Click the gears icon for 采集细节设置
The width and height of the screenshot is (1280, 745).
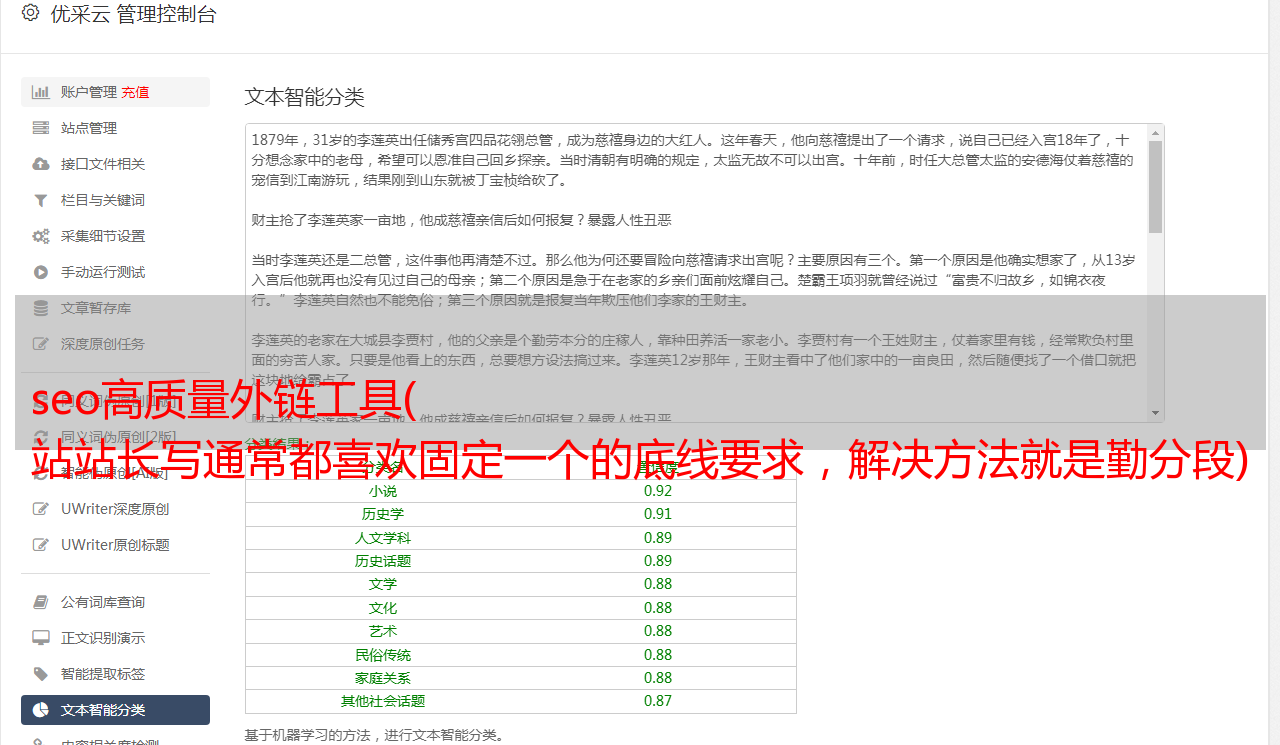41,236
